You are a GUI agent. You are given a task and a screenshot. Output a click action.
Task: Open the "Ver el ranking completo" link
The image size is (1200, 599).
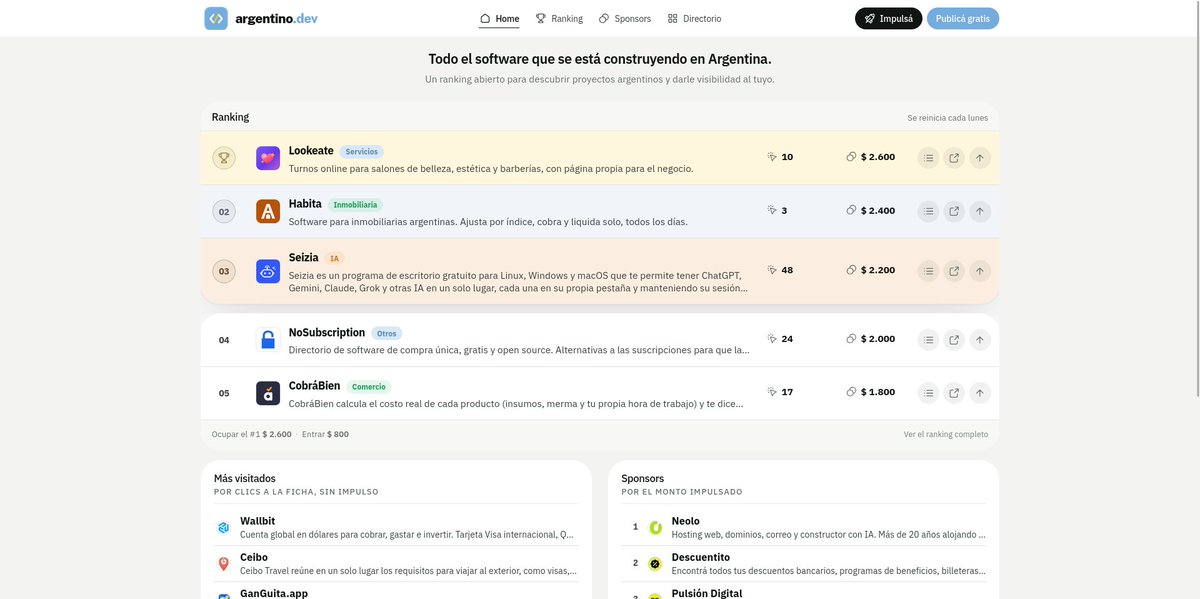(x=946, y=434)
